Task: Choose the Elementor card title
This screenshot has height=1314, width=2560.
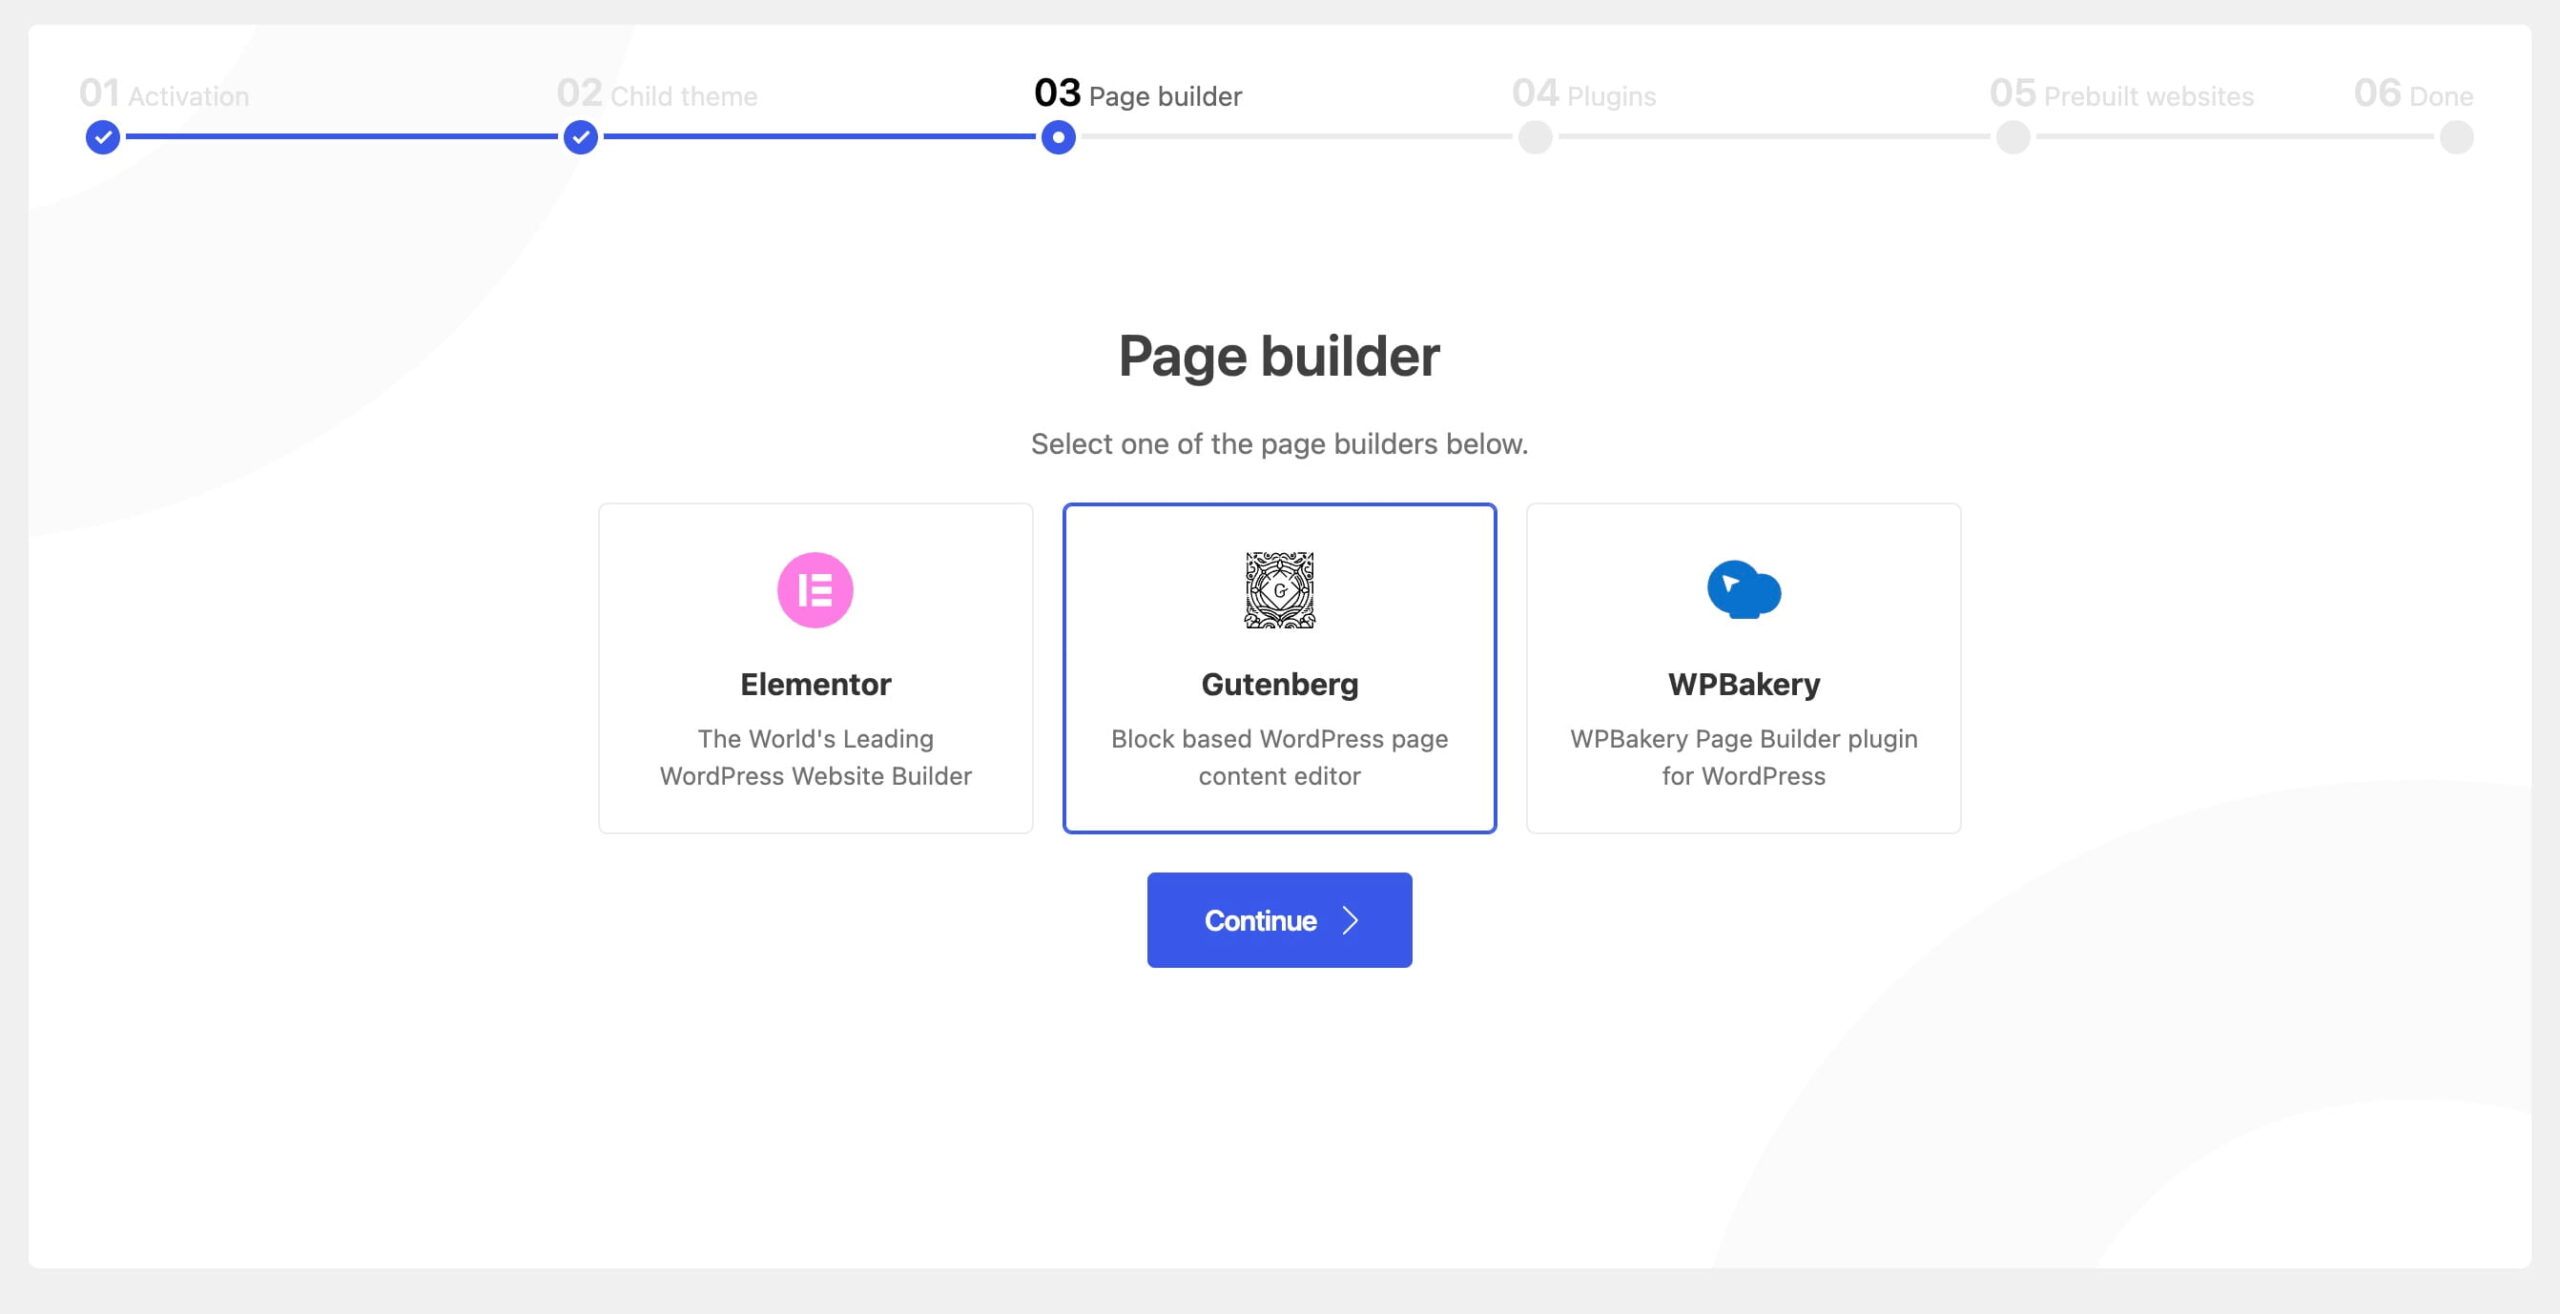Action: tap(815, 685)
